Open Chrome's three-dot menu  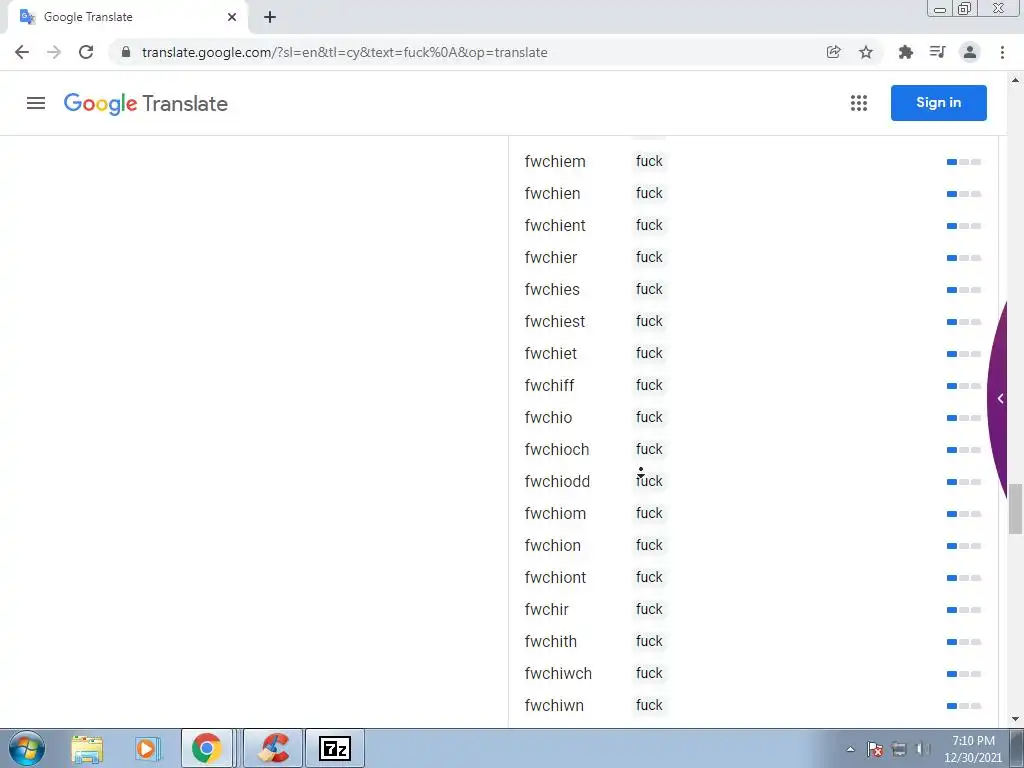(1002, 52)
